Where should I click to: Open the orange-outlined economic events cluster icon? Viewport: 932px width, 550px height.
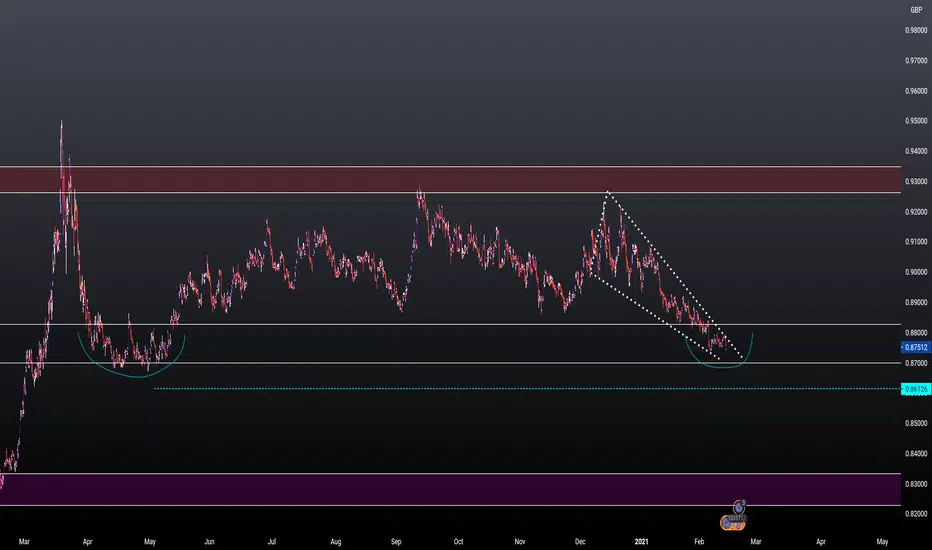tap(732, 523)
